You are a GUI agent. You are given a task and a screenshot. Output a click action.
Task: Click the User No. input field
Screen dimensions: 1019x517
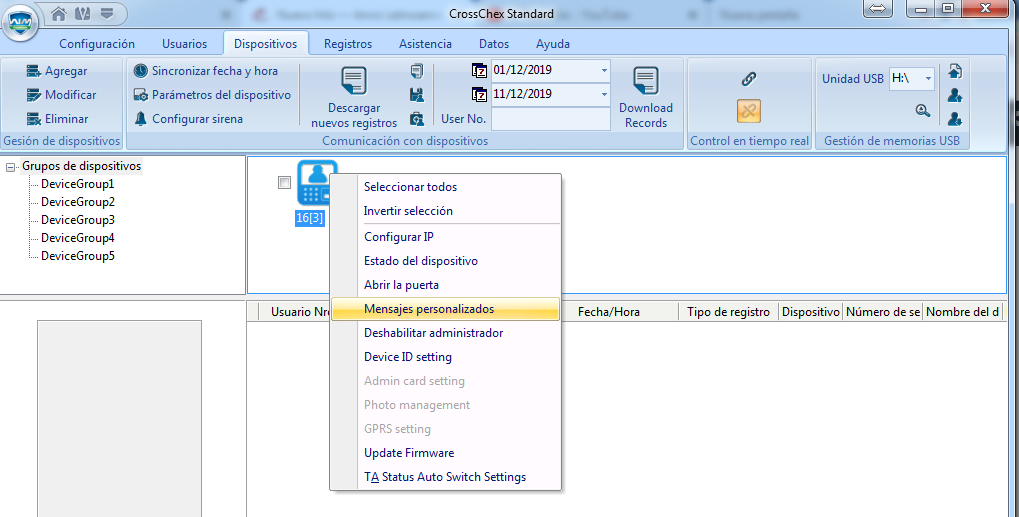(550, 119)
